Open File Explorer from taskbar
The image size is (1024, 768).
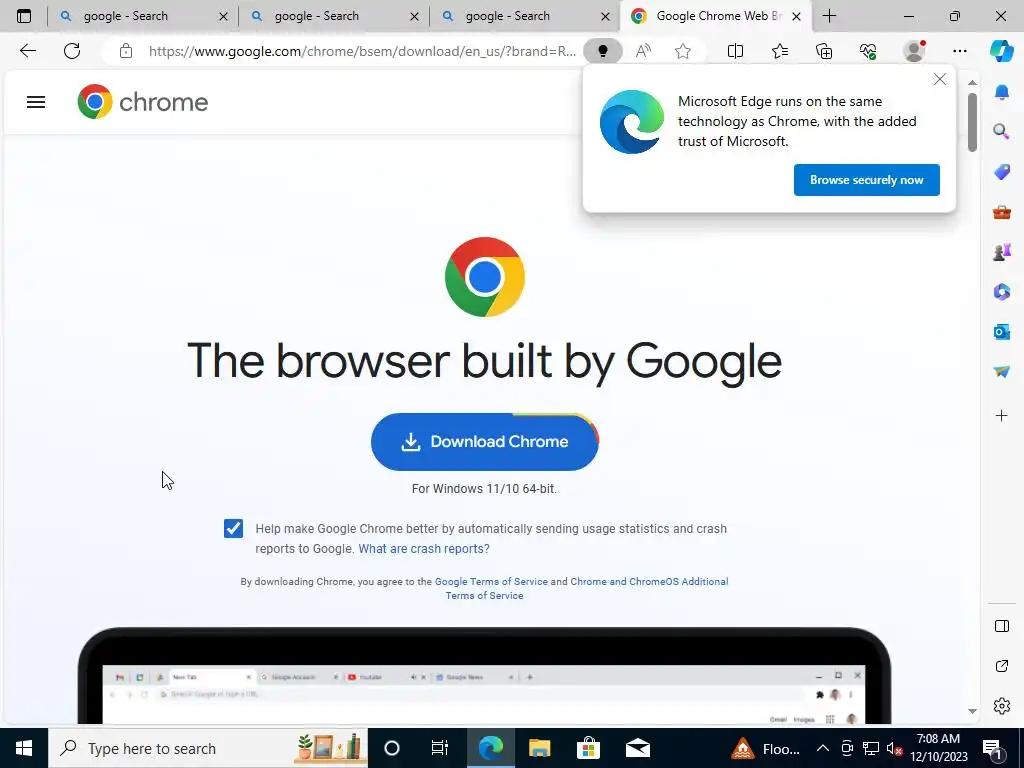[539, 748]
